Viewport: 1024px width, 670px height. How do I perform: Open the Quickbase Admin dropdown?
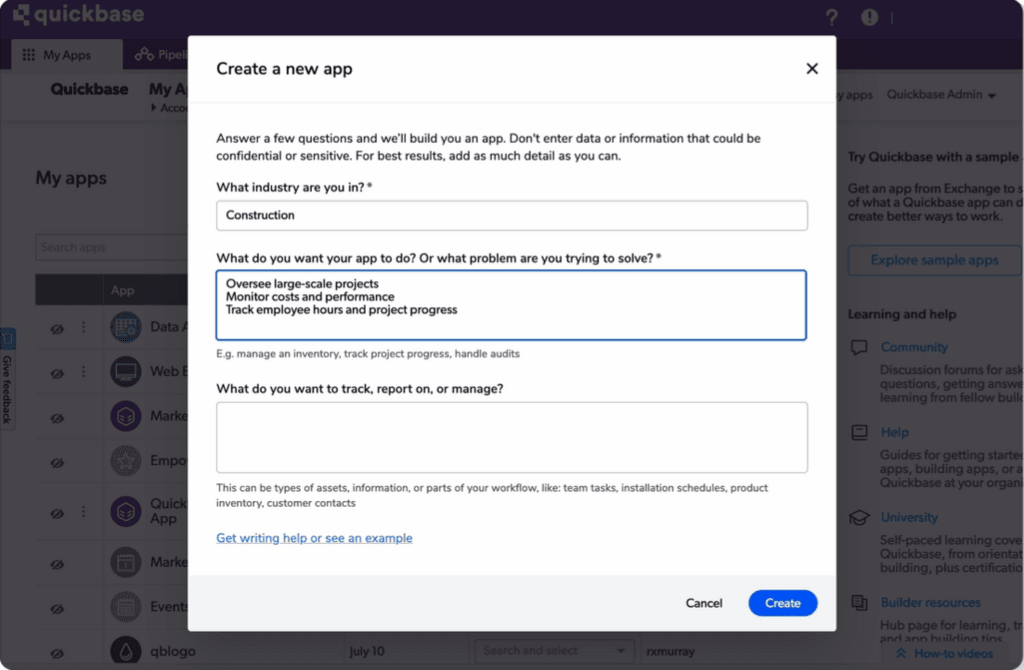[x=941, y=95]
